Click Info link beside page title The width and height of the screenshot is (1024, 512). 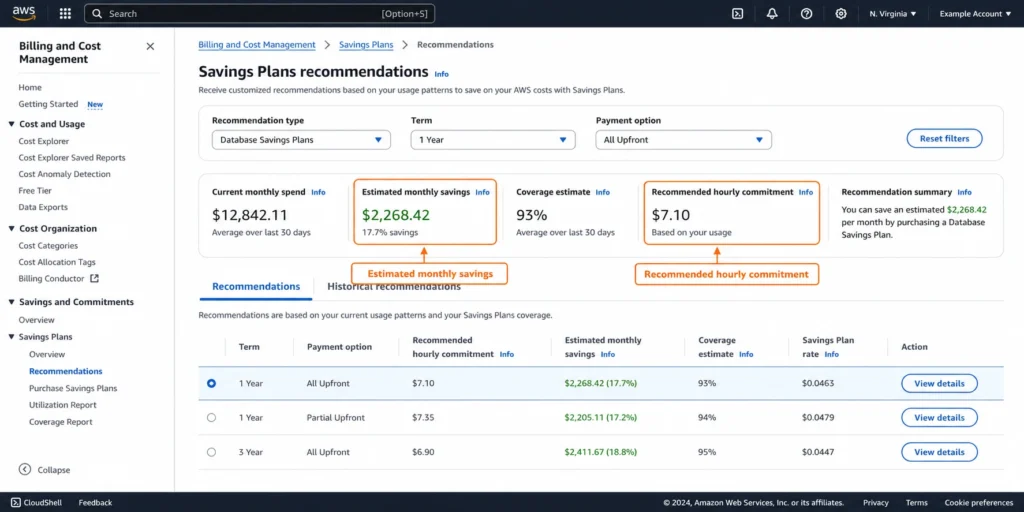click(441, 74)
